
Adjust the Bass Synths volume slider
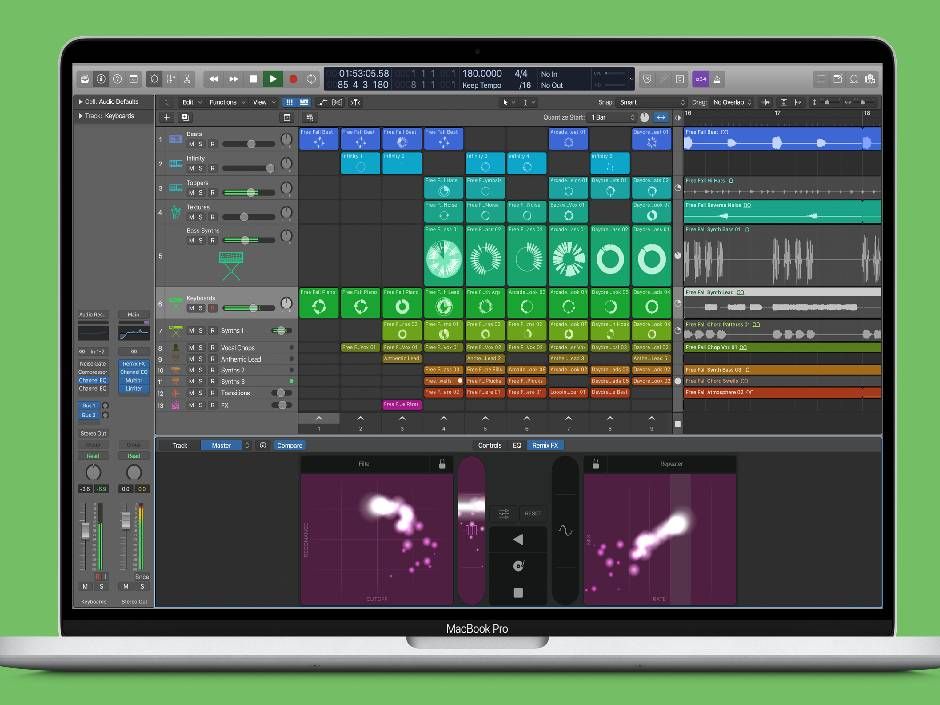coord(248,240)
